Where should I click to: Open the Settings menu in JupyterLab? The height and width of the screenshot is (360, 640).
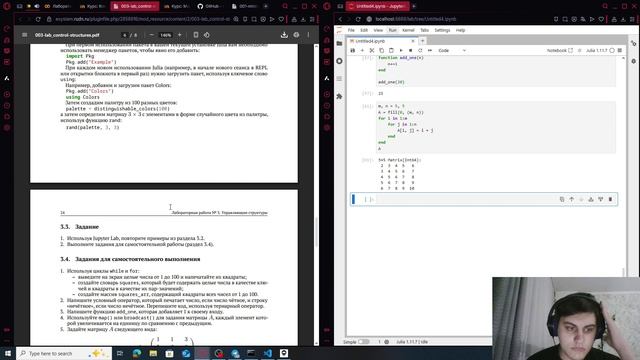(x=442, y=30)
